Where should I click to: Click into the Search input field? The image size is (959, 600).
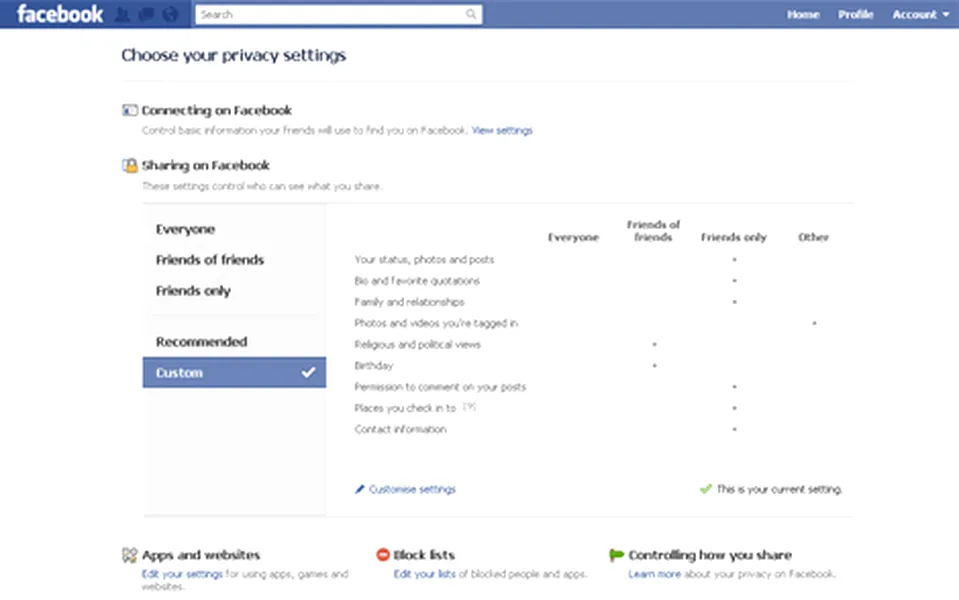pyautogui.click(x=330, y=15)
